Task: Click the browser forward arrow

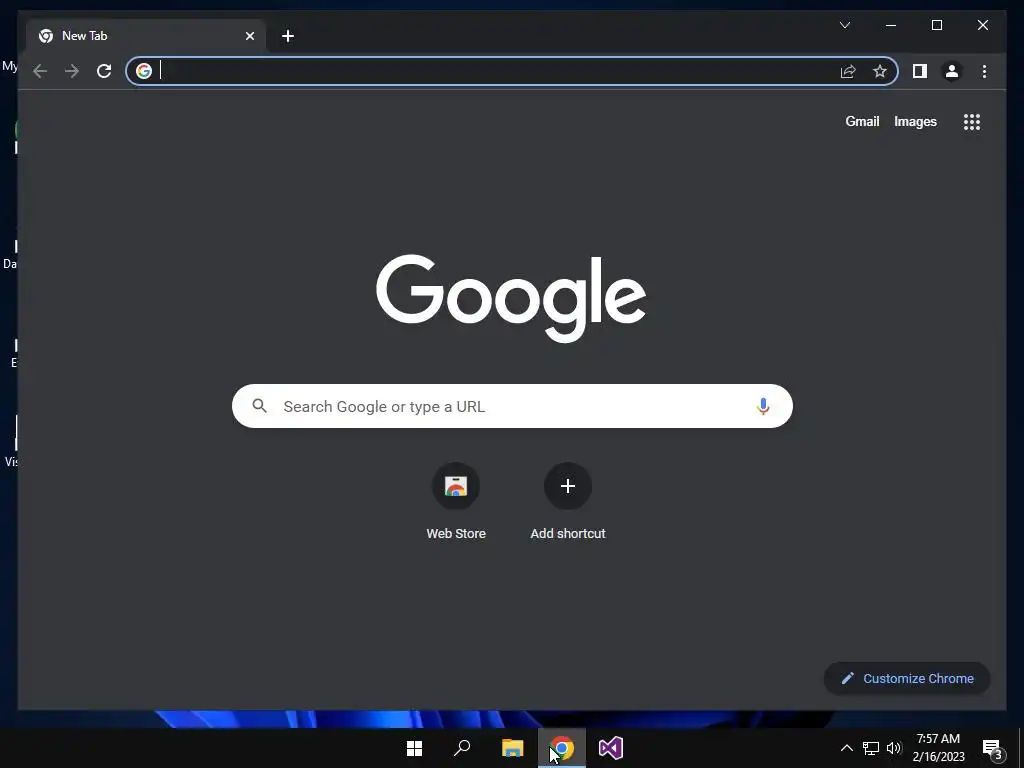Action: pos(72,71)
